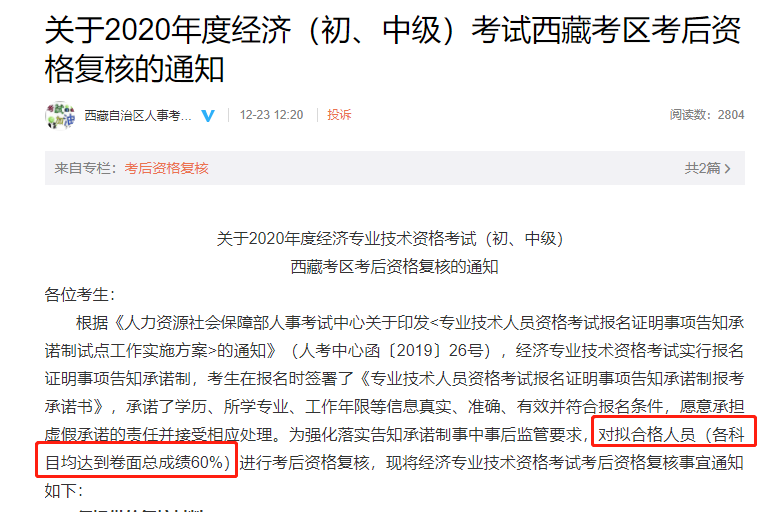Click the chevron arrow beside 共2篇
Viewport: 778px width, 512px height.
(x=727, y=169)
